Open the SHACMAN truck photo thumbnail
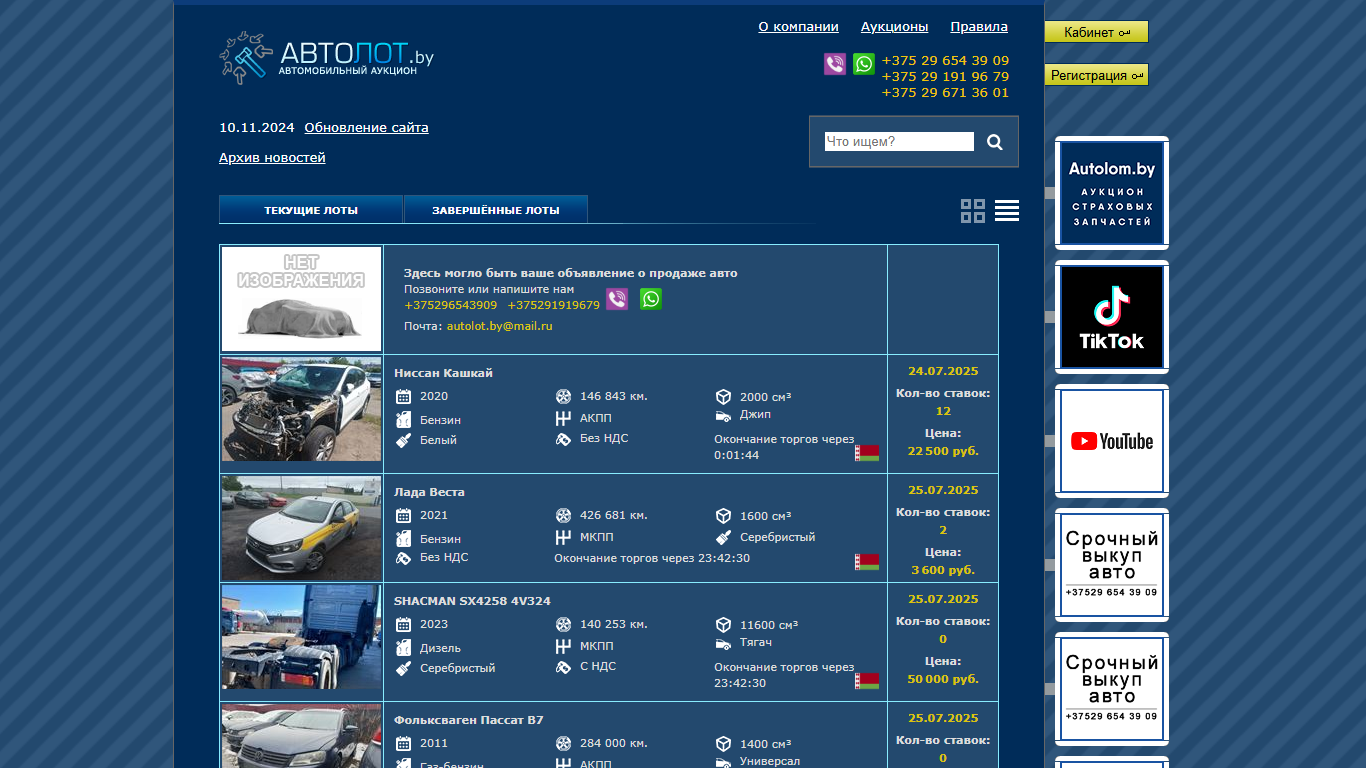This screenshot has width=1366, height=768. tap(301, 637)
